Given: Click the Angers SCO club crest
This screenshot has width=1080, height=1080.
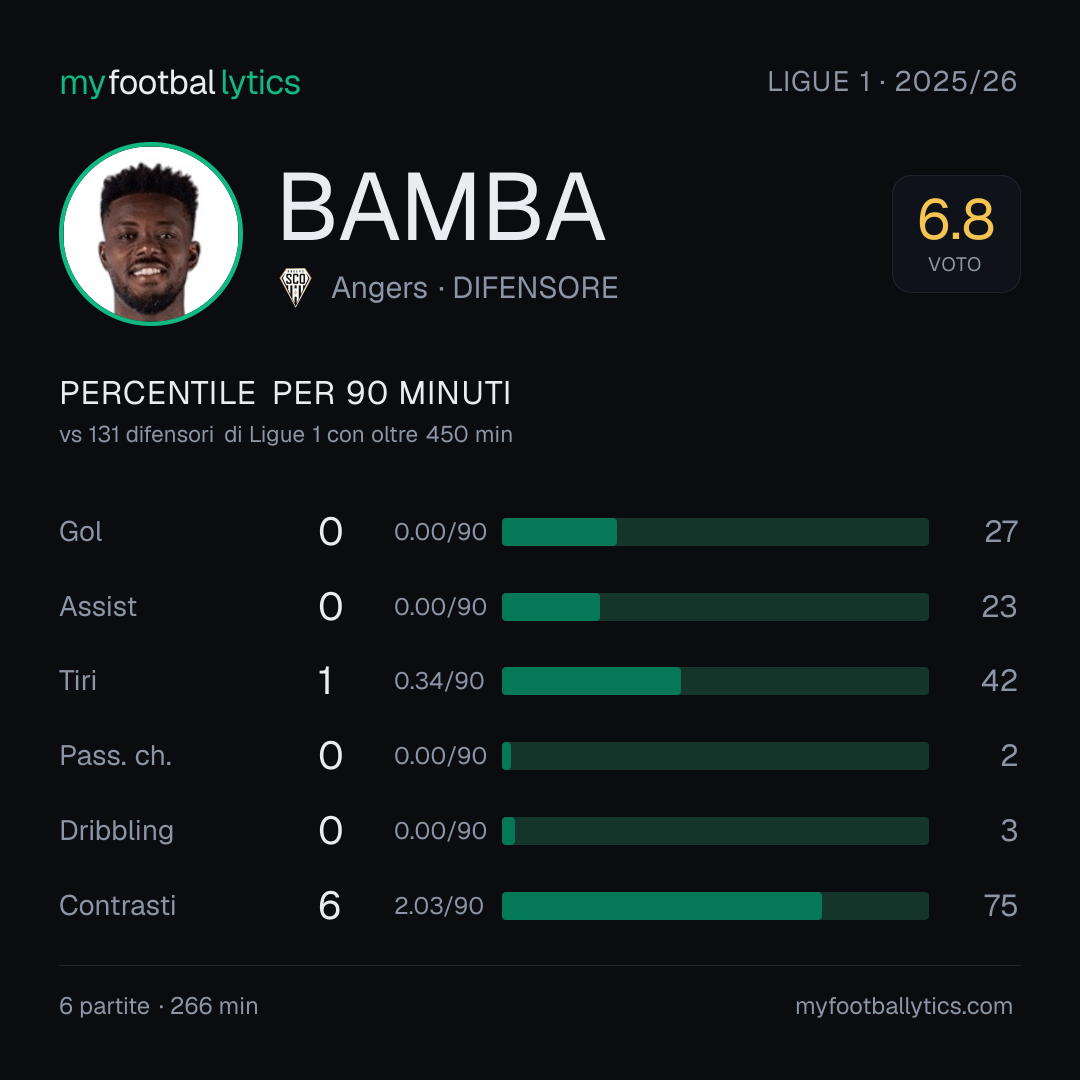Looking at the screenshot, I should click(x=295, y=287).
